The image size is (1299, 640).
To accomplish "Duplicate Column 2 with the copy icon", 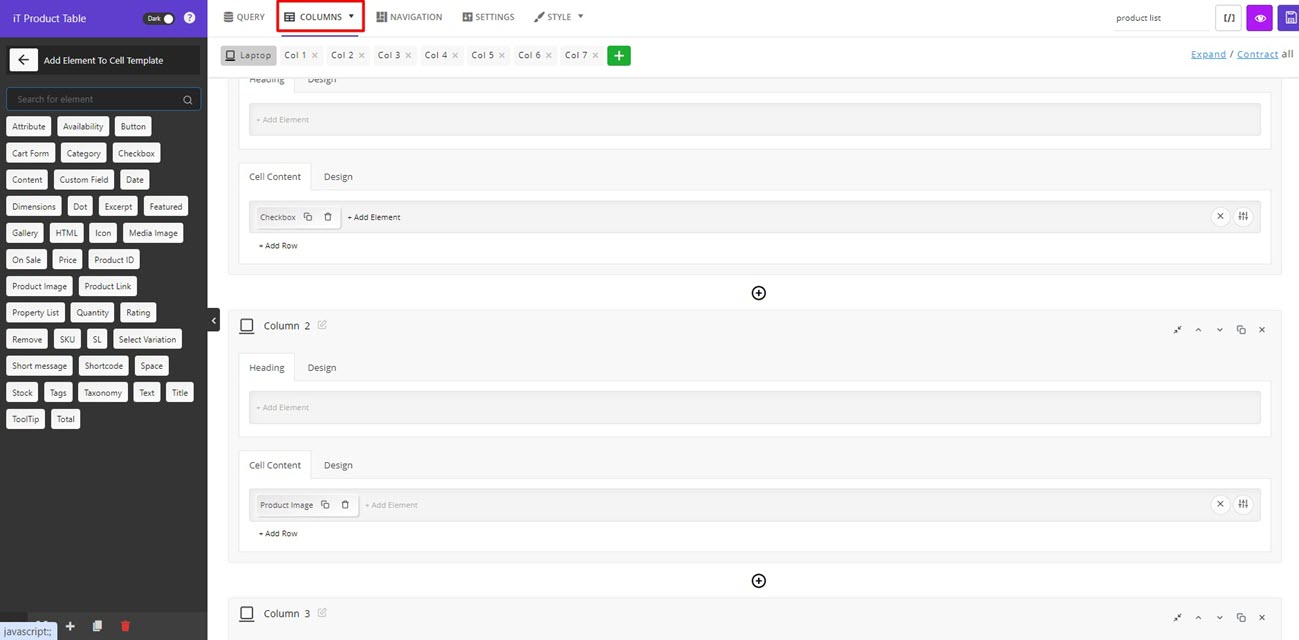I will click(x=1241, y=330).
